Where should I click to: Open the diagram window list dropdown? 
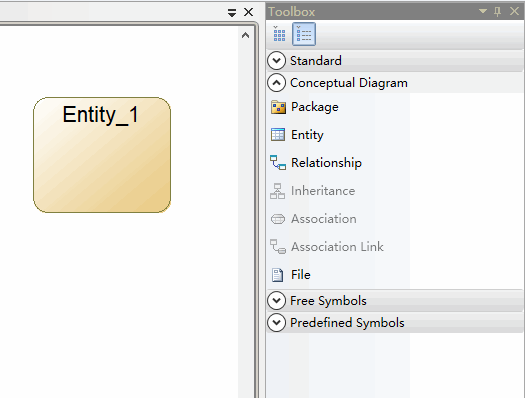(232, 13)
